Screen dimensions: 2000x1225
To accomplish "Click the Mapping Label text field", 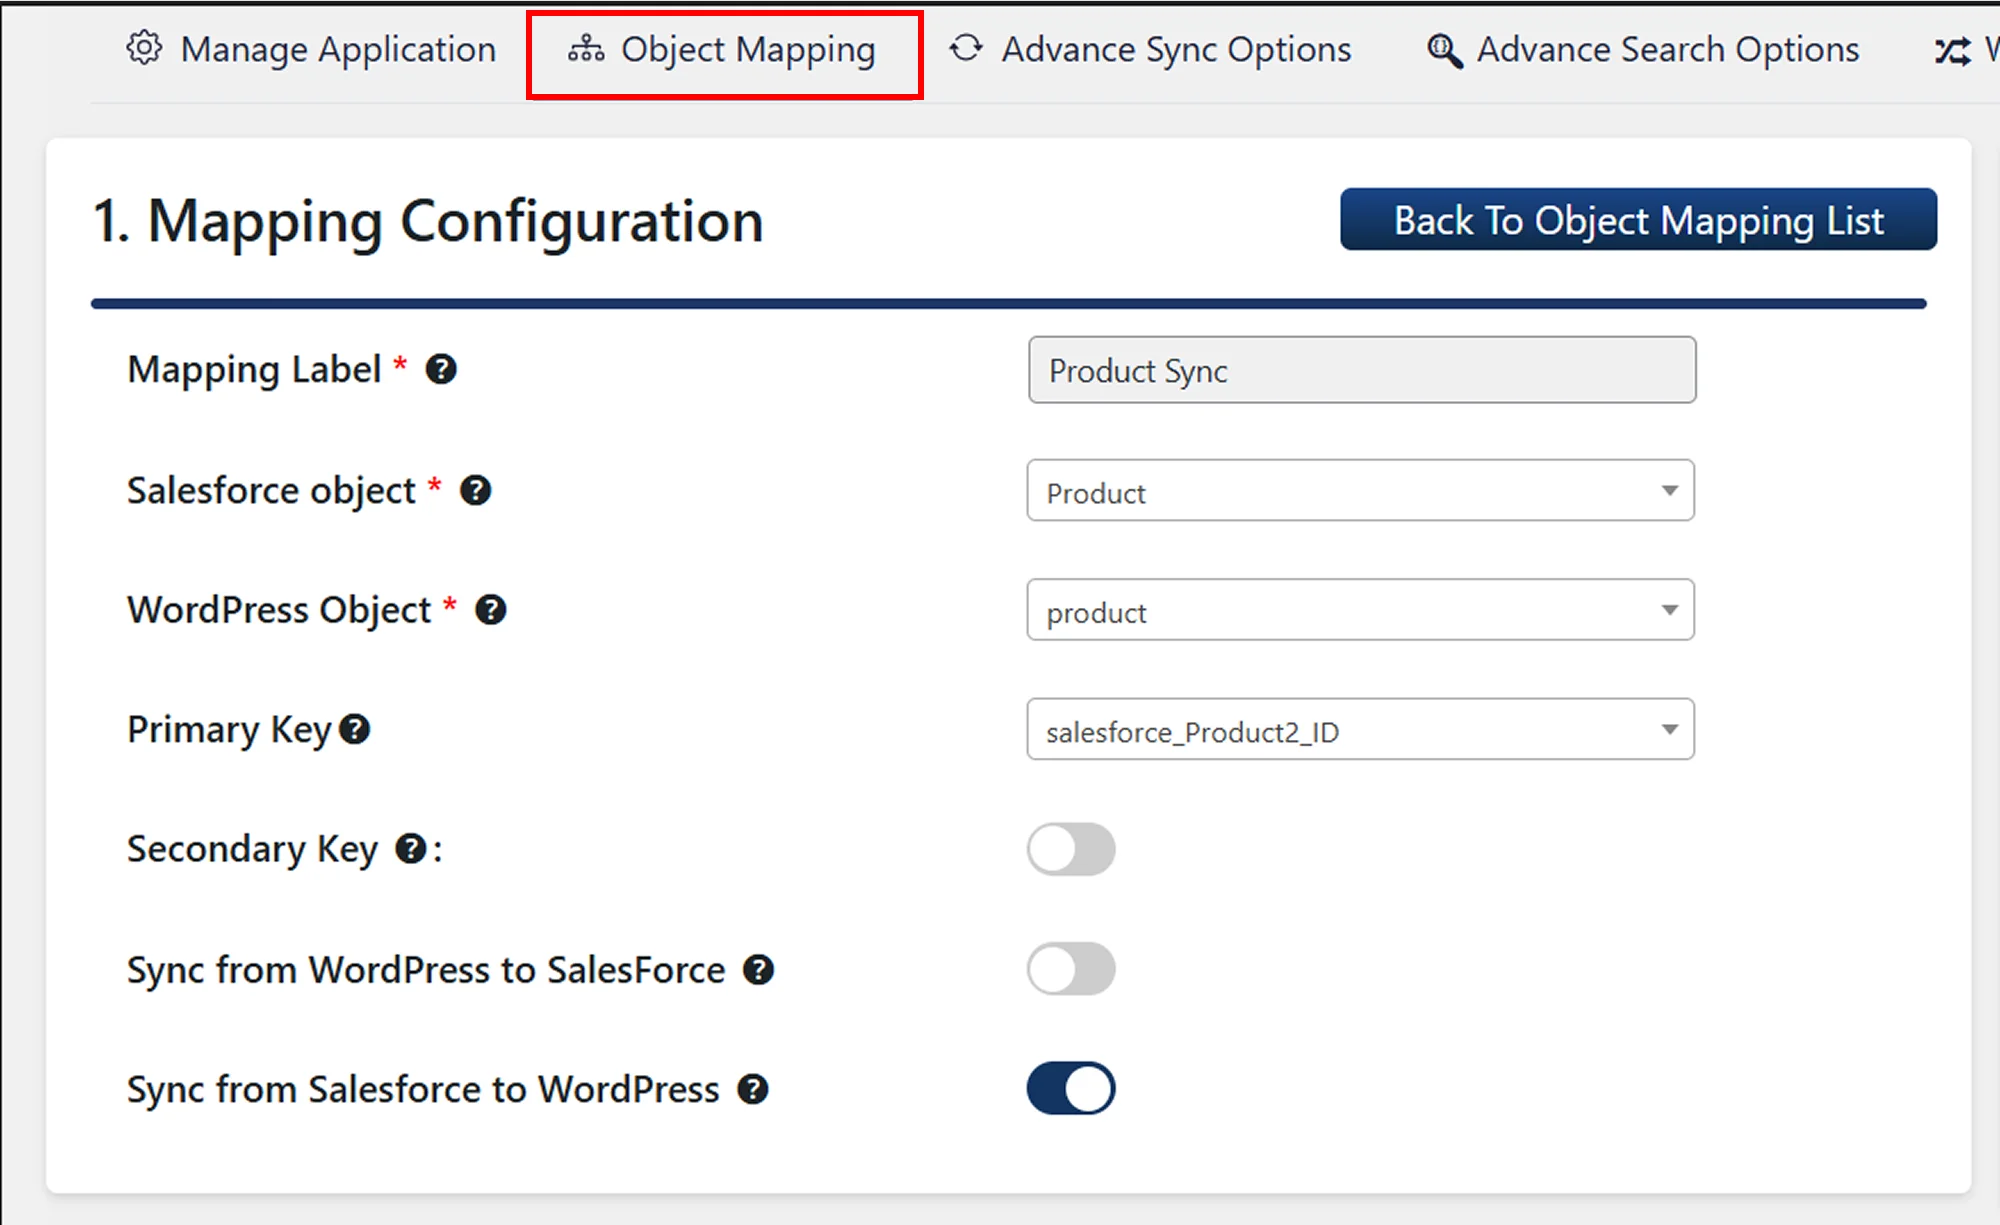I will click(1362, 370).
